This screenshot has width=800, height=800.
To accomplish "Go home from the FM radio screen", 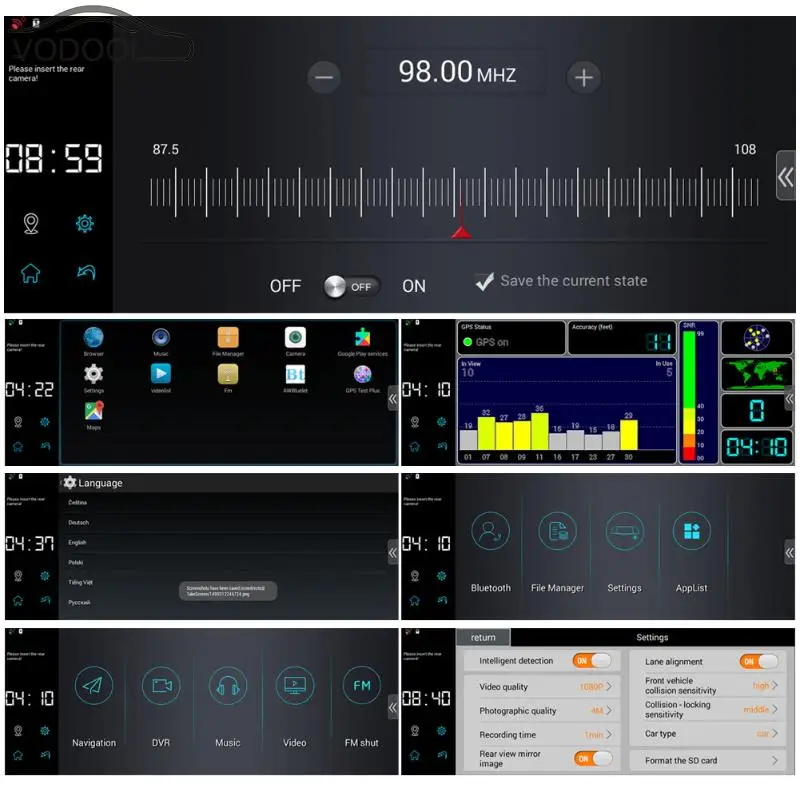I will [31, 273].
